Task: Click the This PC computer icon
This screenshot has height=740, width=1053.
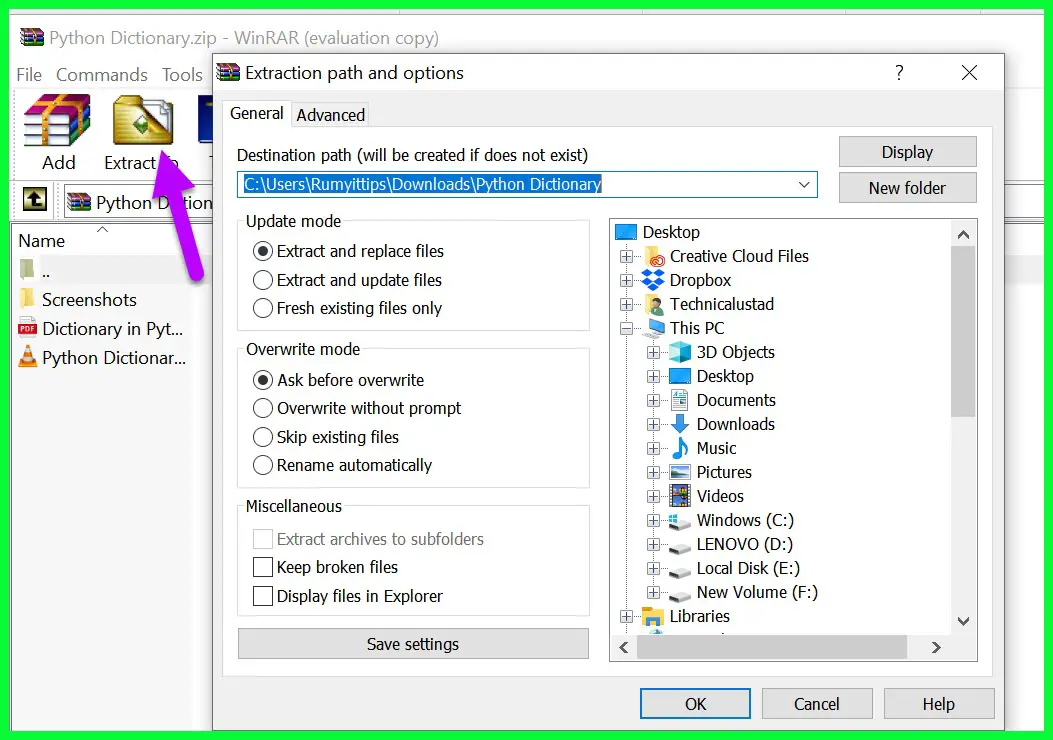Action: tap(655, 328)
